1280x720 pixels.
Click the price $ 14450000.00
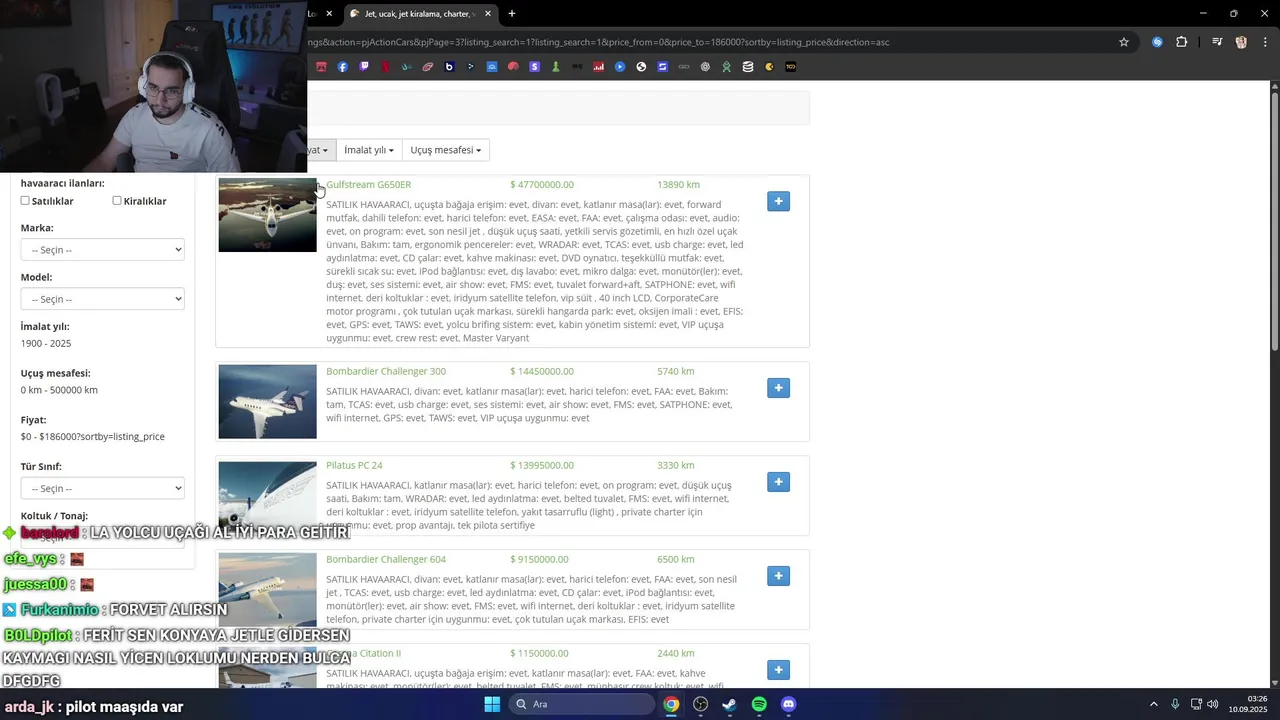tap(542, 371)
